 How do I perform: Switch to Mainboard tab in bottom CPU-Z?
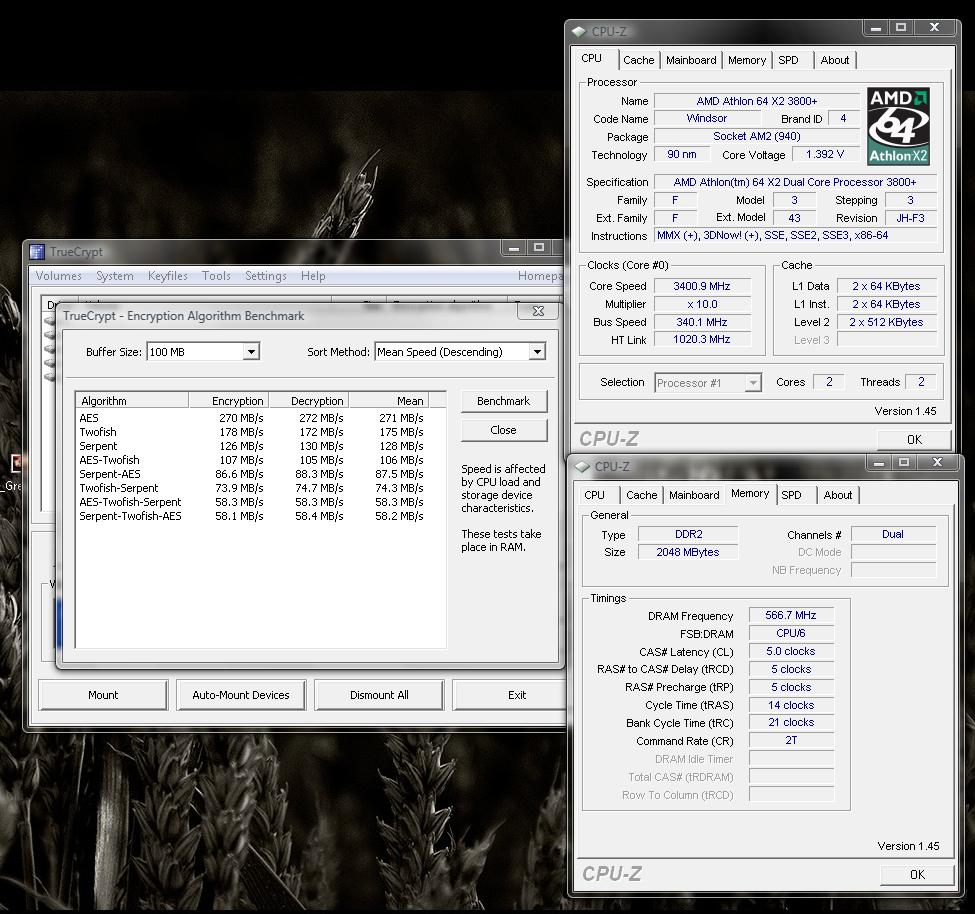pyautogui.click(x=694, y=495)
